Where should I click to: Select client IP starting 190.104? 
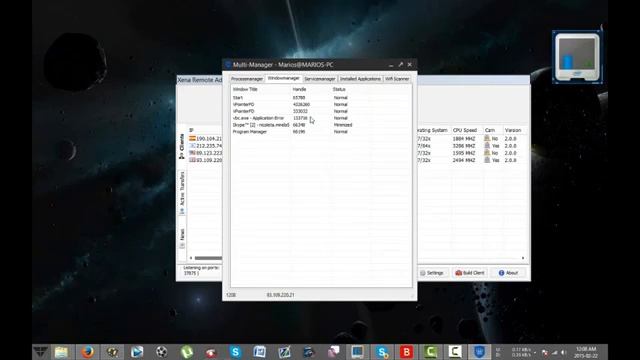pos(209,139)
